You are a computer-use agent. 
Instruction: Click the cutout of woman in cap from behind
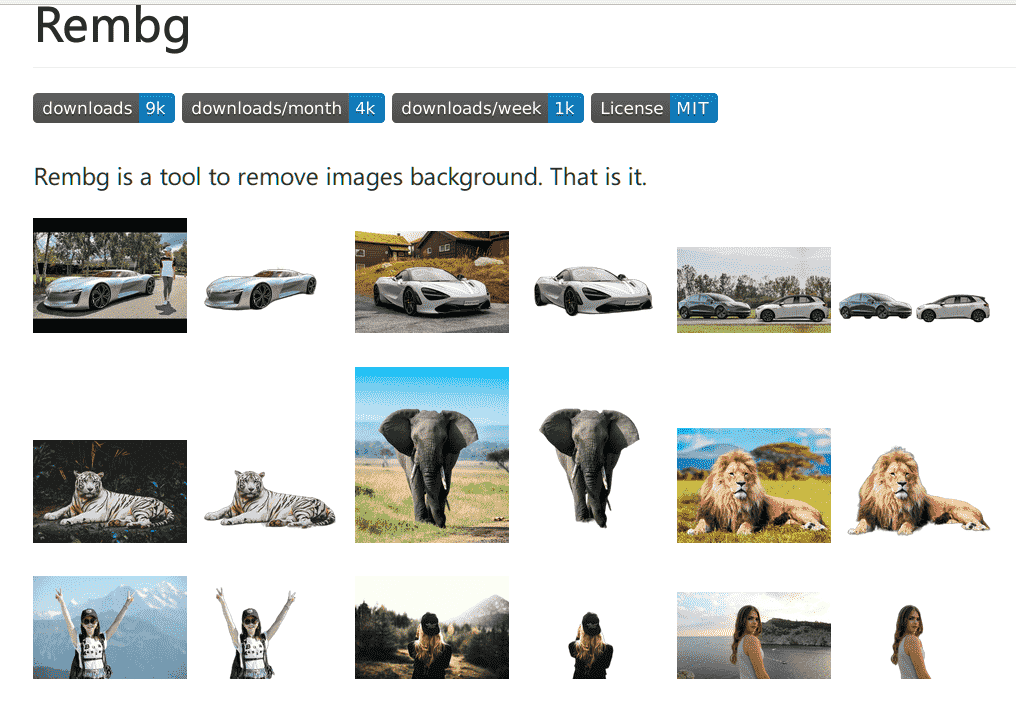[x=590, y=645]
